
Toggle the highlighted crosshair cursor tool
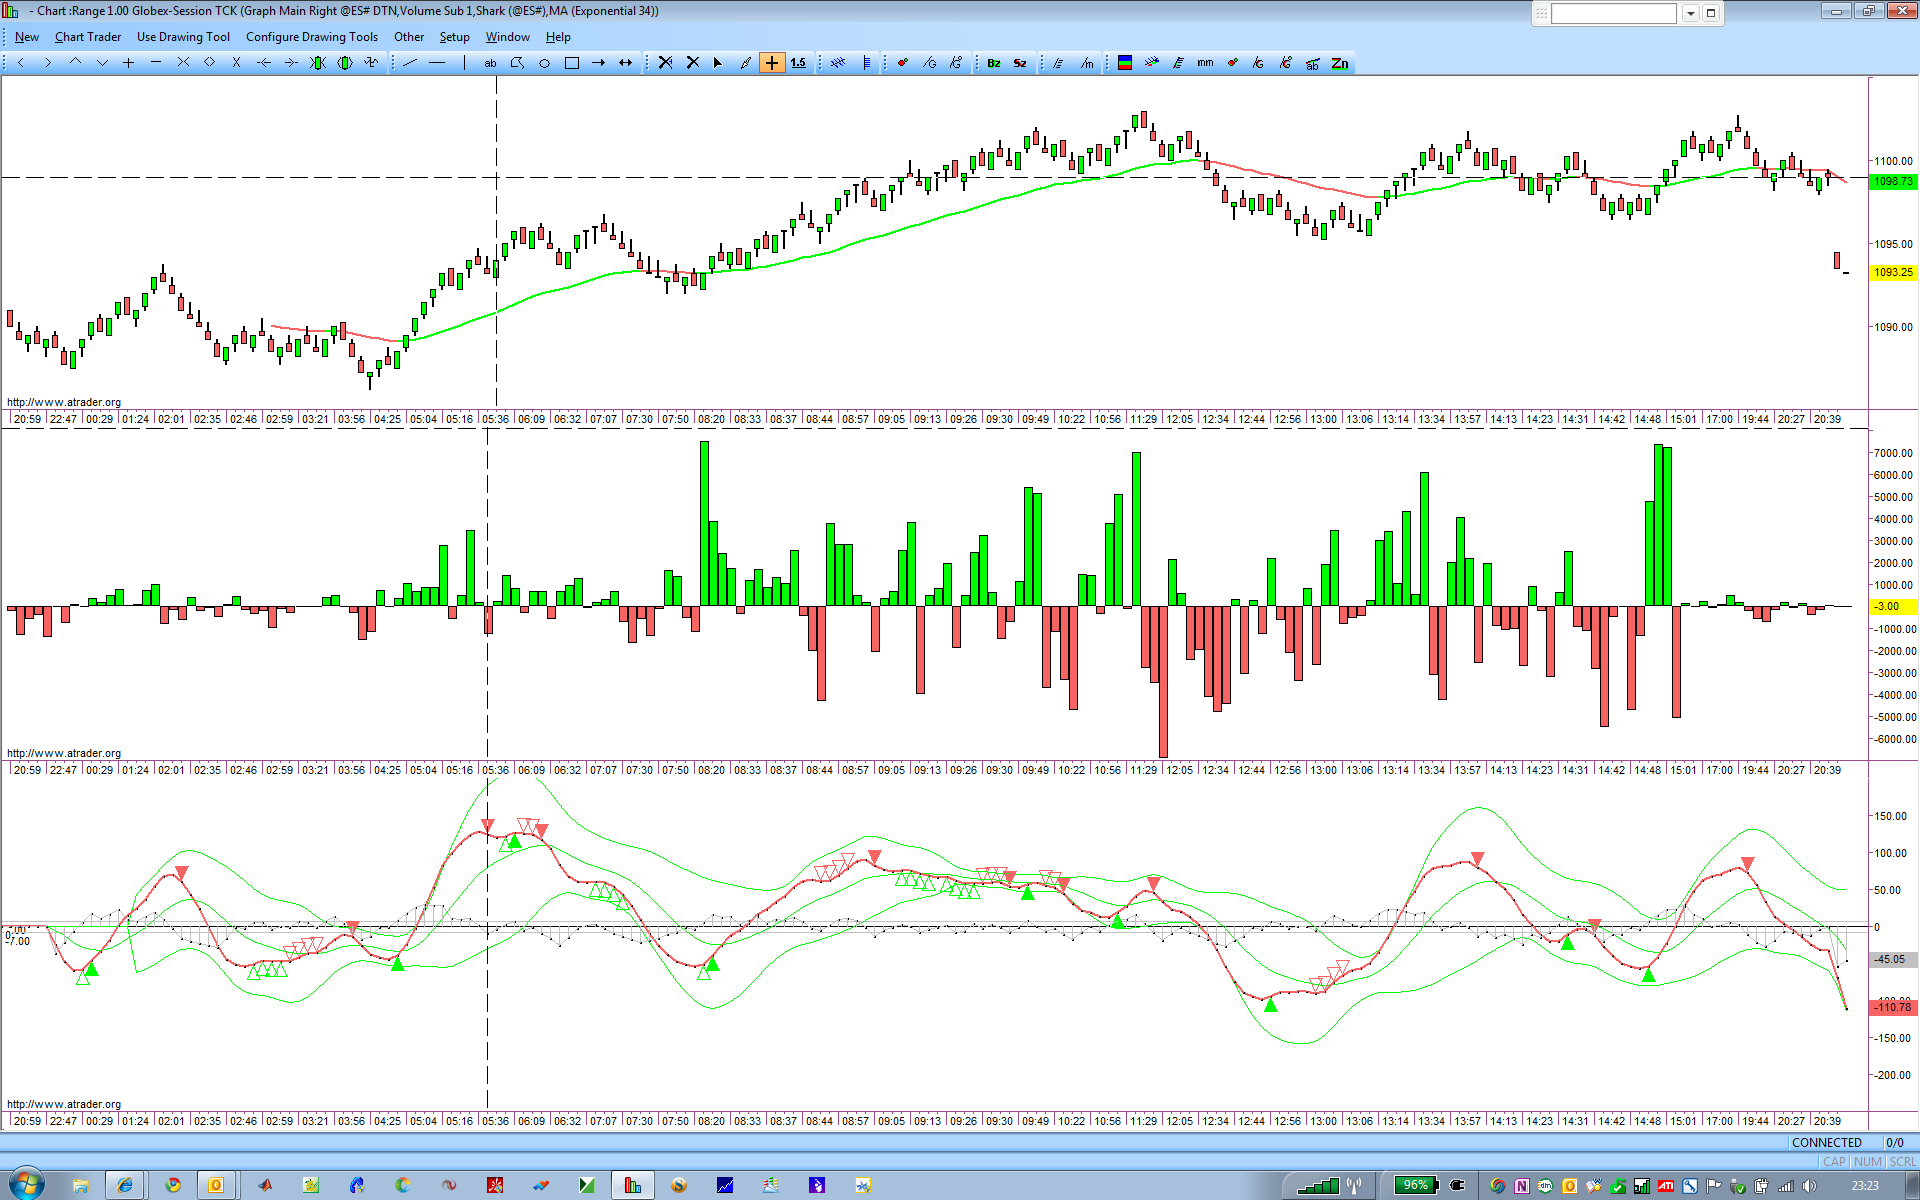coord(772,63)
